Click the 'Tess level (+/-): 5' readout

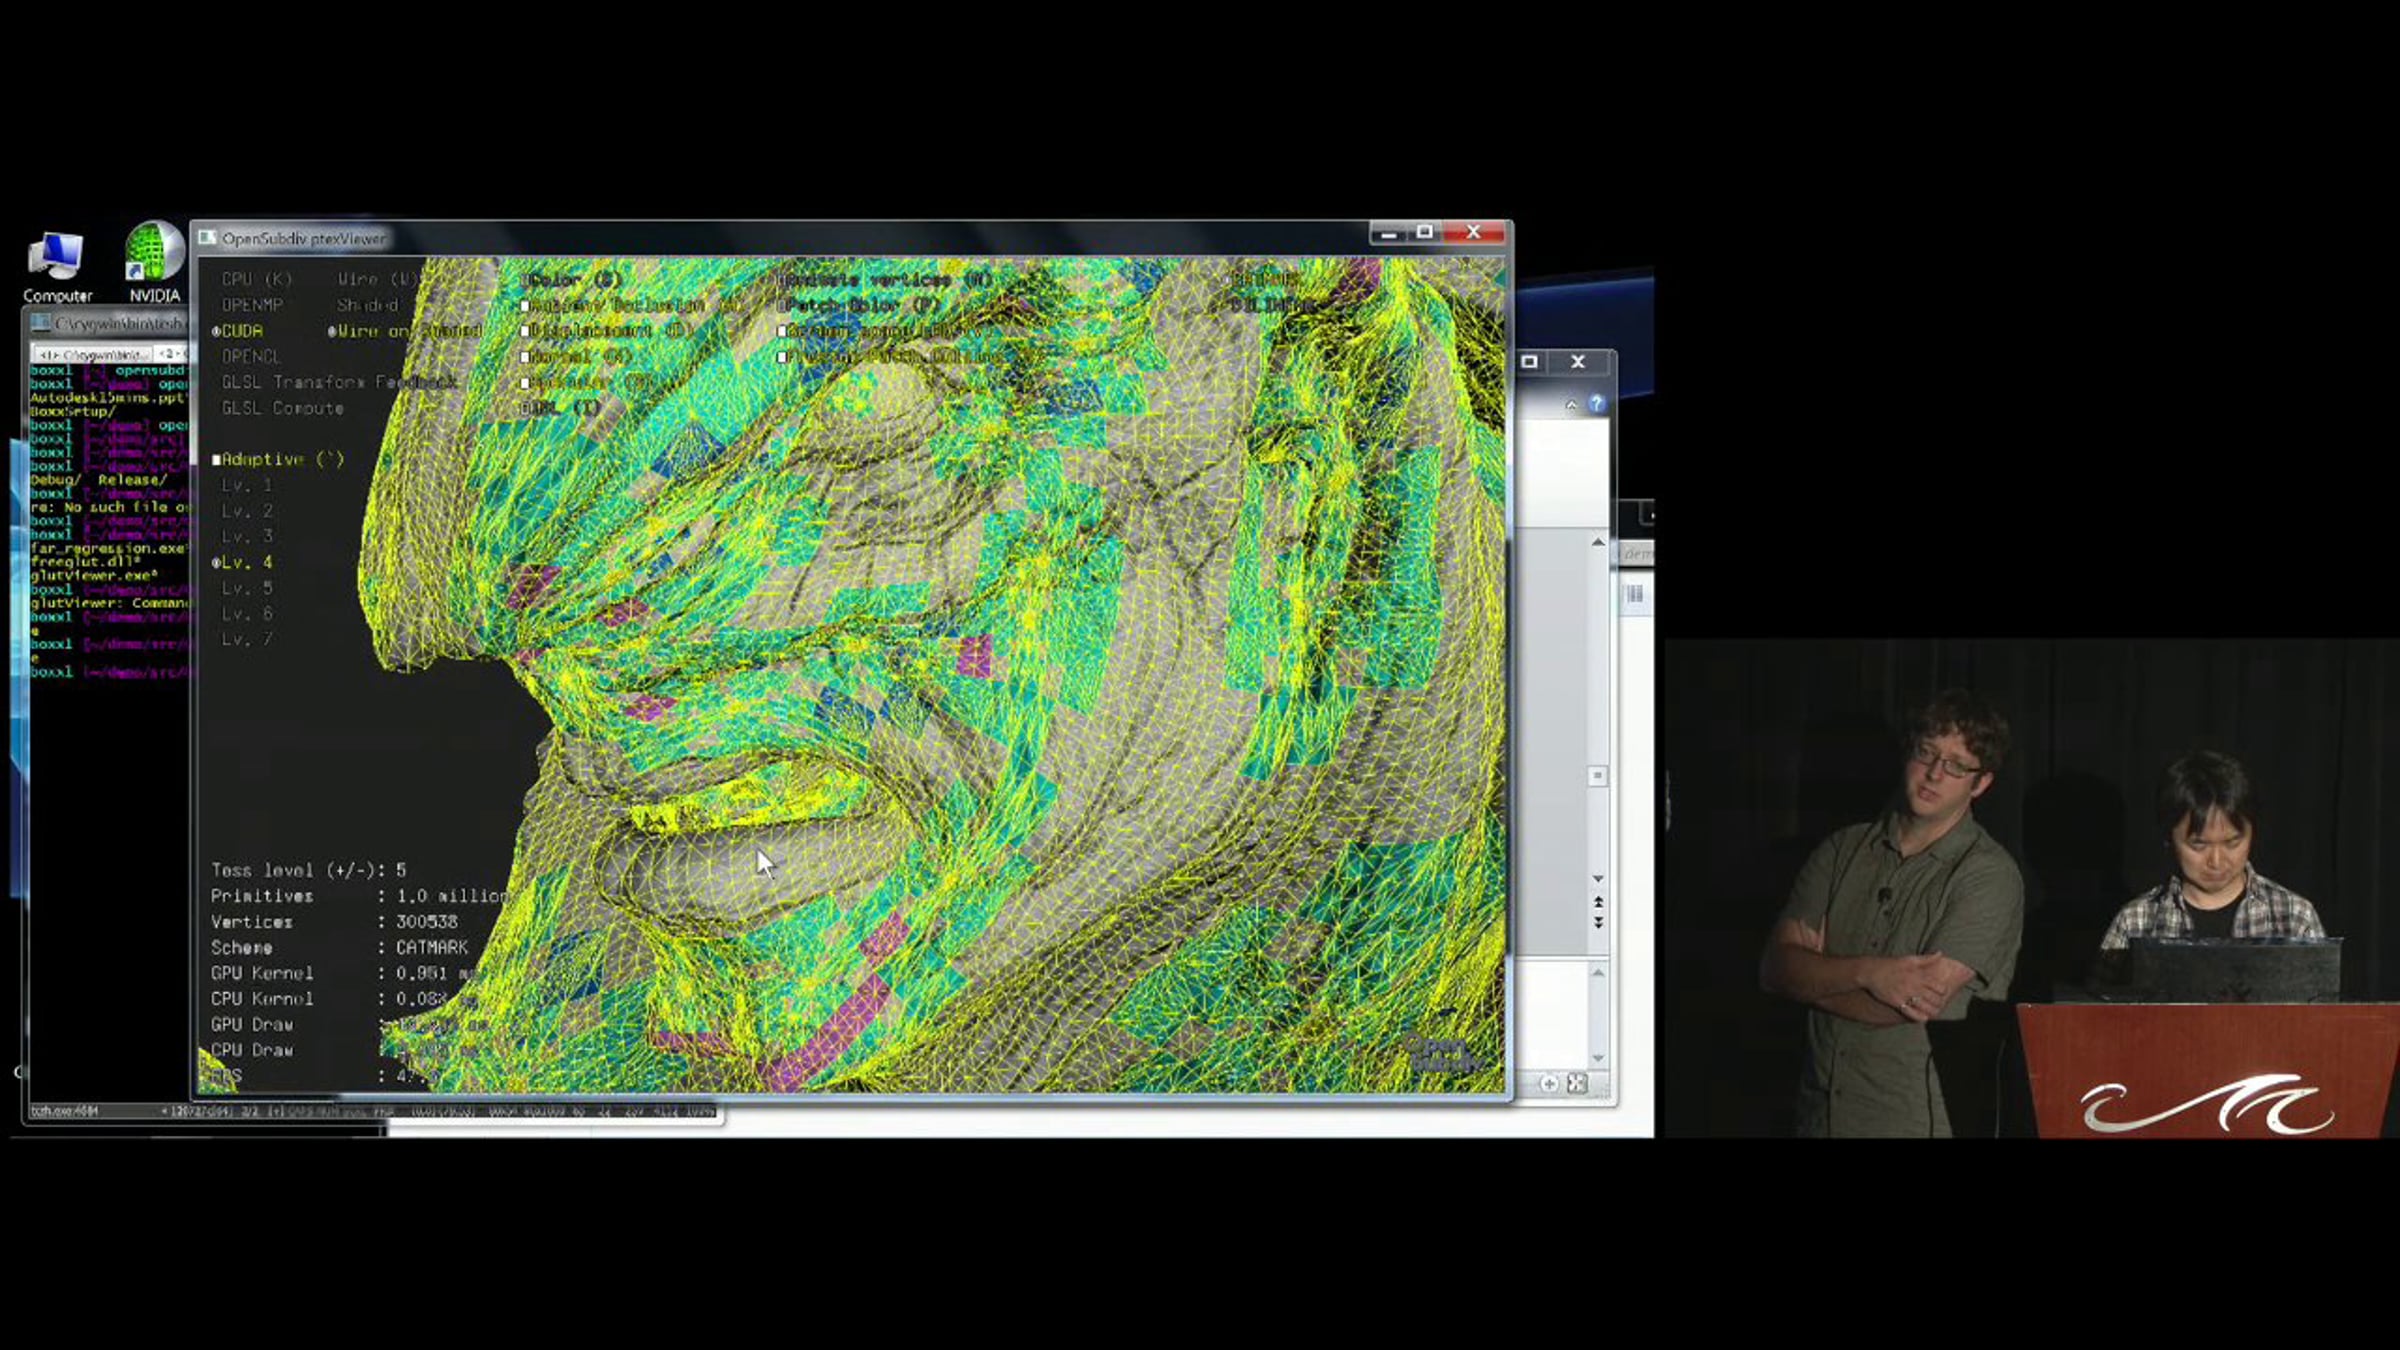pos(308,871)
